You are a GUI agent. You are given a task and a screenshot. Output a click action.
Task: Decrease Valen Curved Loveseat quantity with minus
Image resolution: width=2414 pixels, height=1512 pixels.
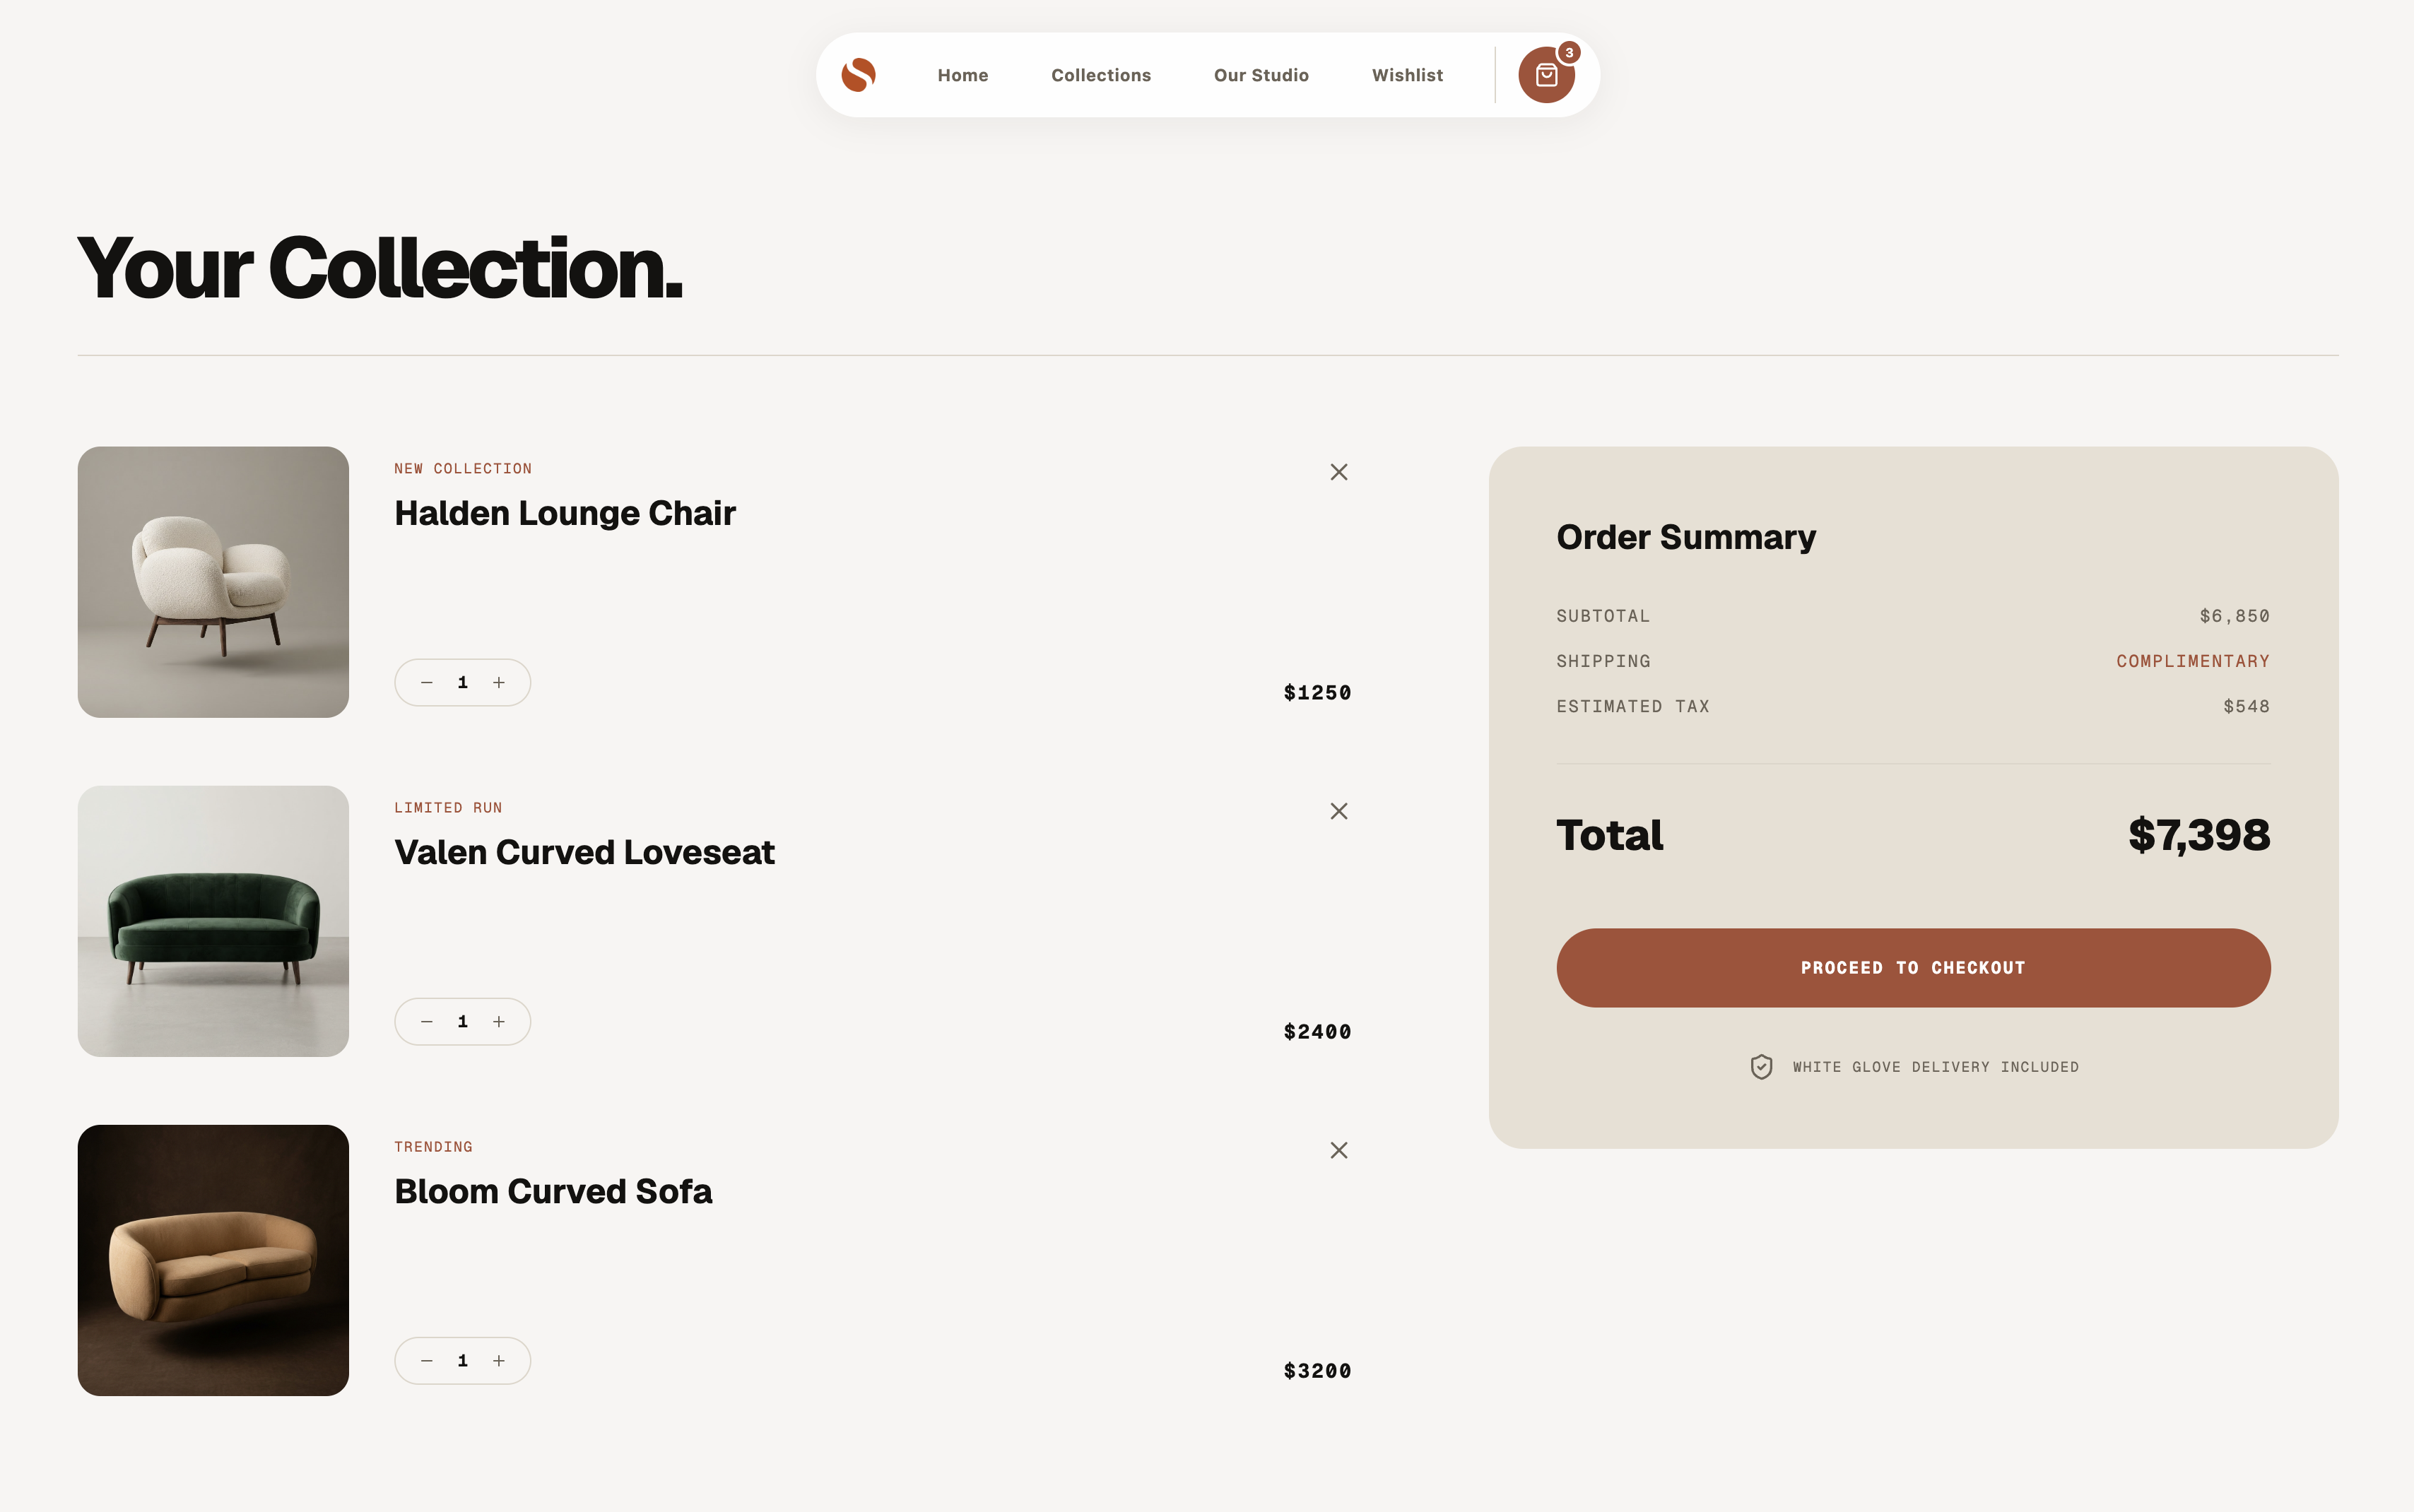[x=427, y=1021]
